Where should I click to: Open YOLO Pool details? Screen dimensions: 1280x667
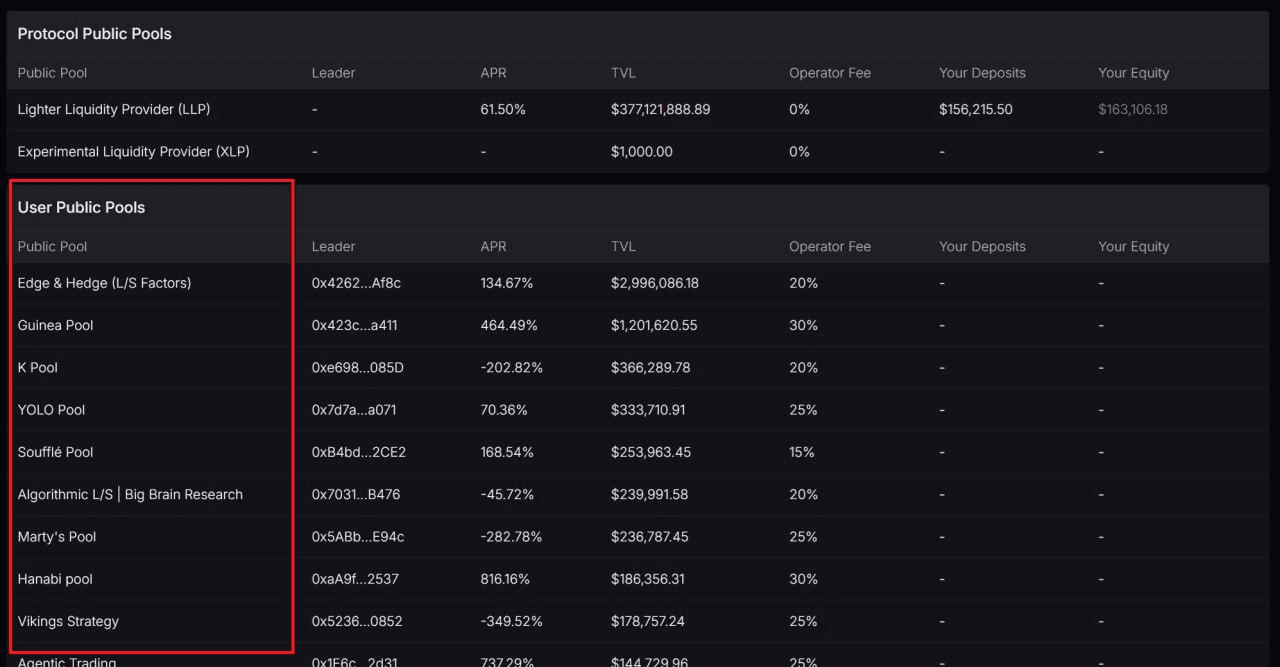(x=51, y=410)
